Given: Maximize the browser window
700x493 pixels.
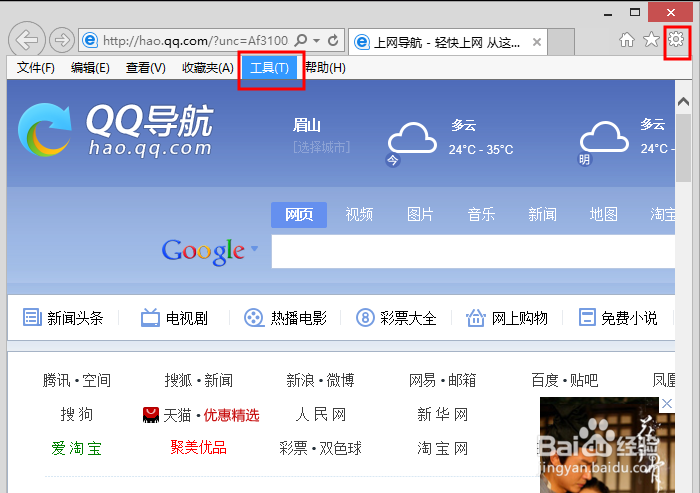Looking at the screenshot, I should coord(635,13).
